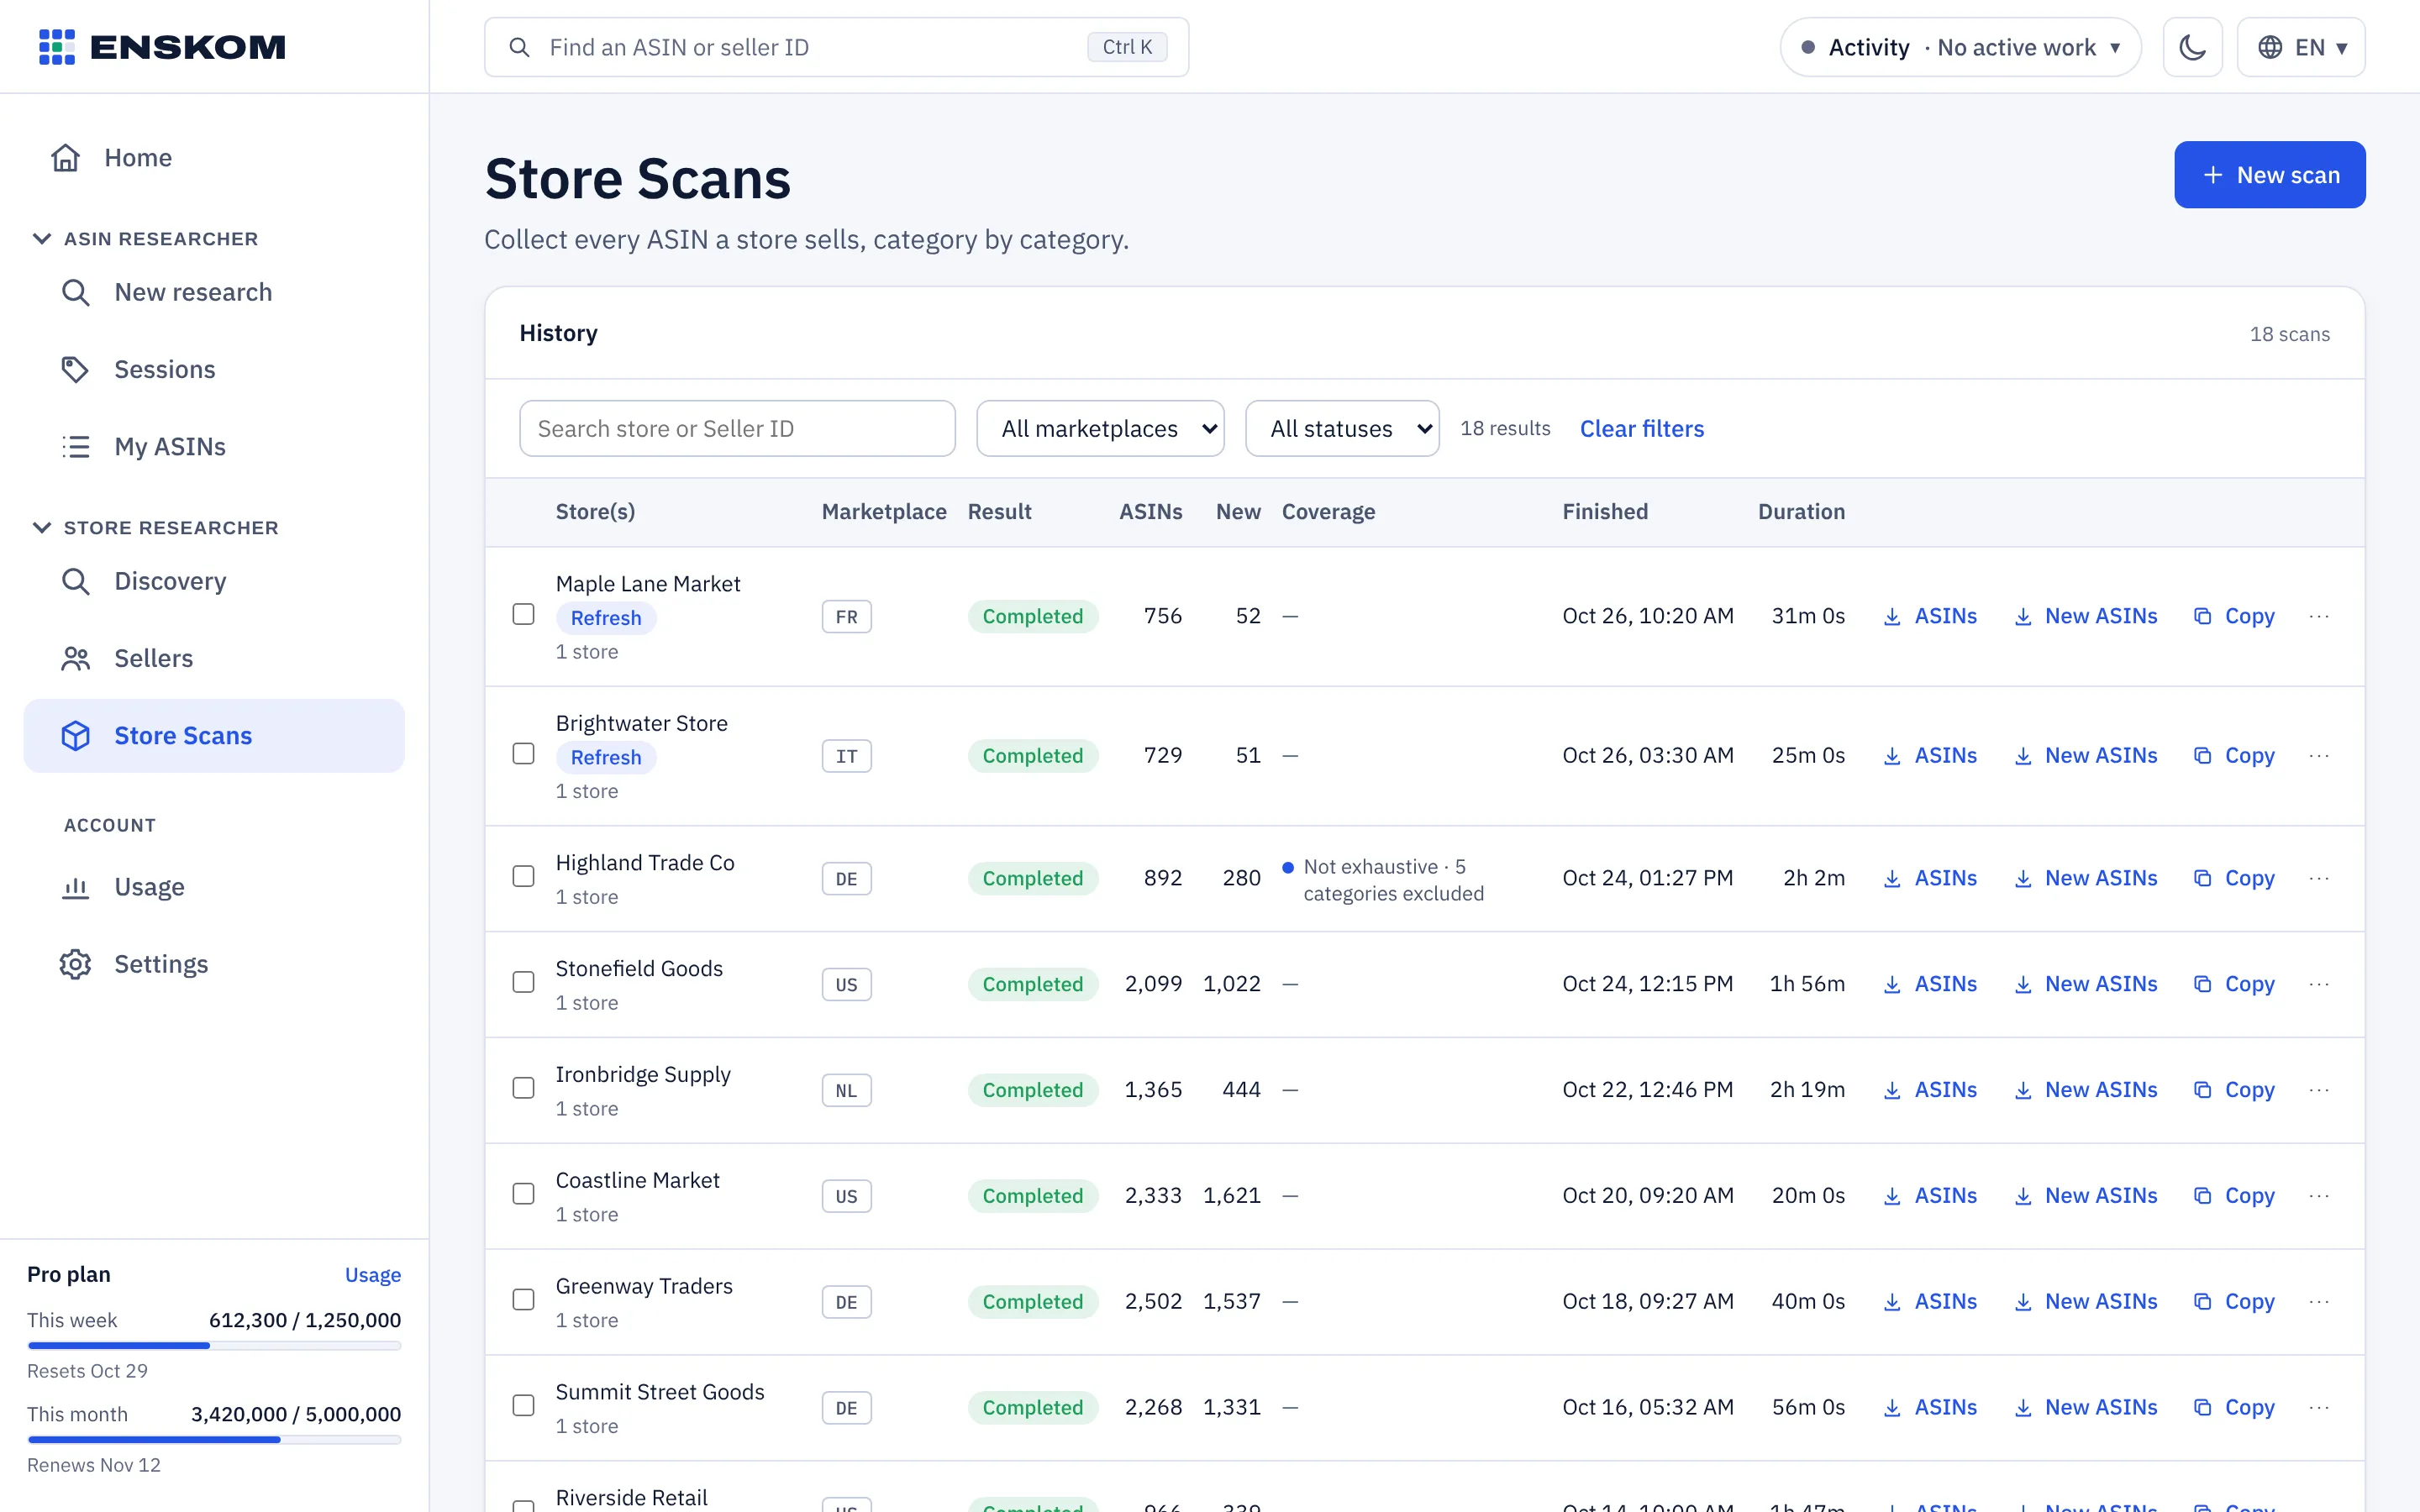Navigate to Sellers in the sidebar

pos(214,658)
